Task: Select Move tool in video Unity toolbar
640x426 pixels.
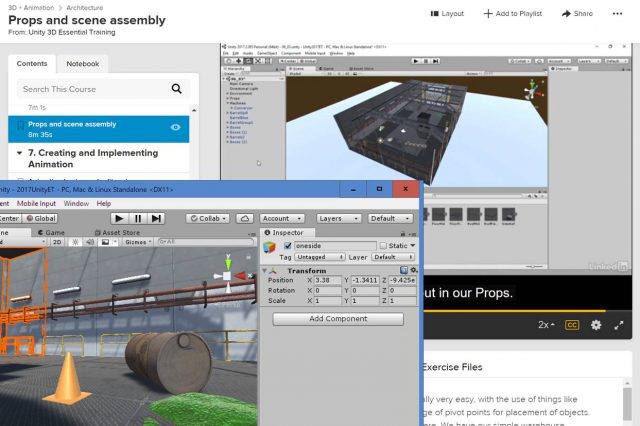Action: click(238, 61)
